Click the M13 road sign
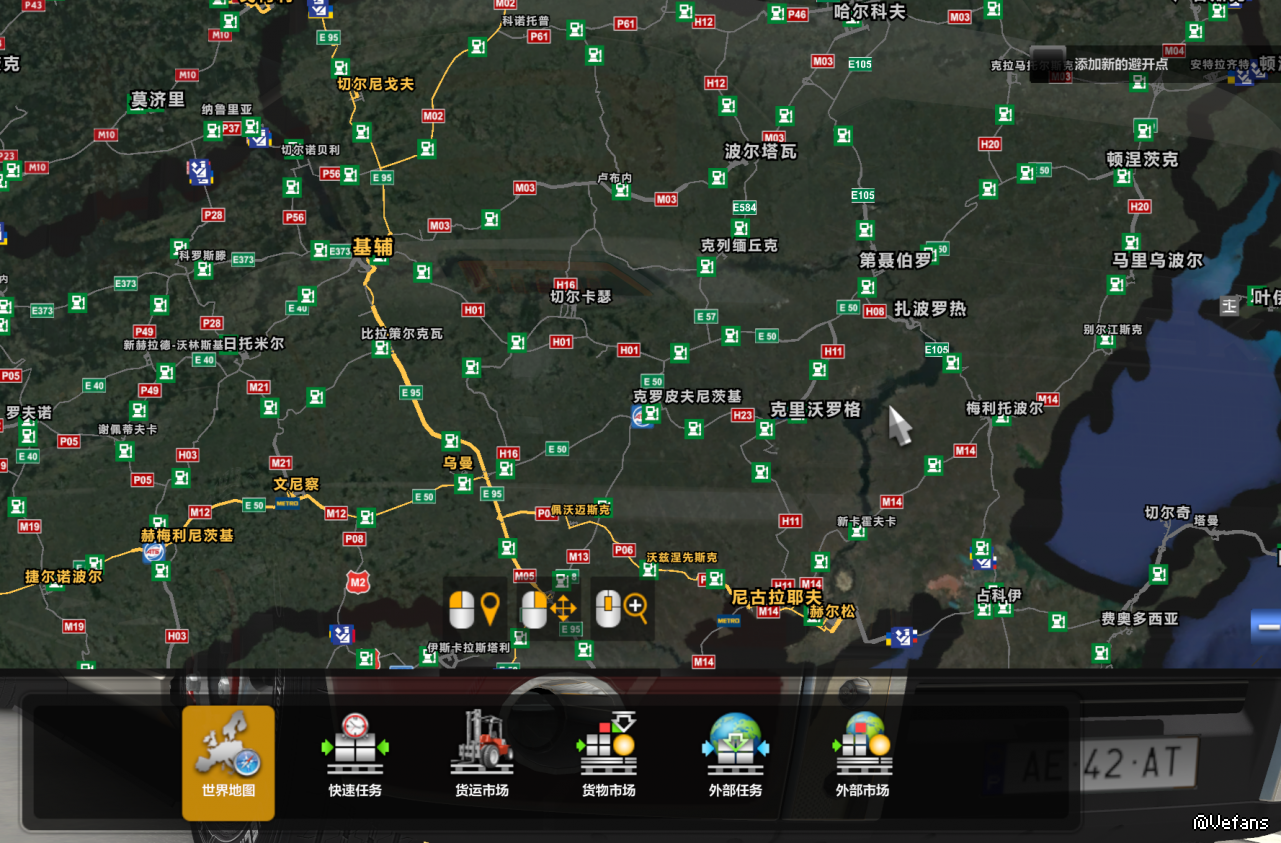 (578, 556)
